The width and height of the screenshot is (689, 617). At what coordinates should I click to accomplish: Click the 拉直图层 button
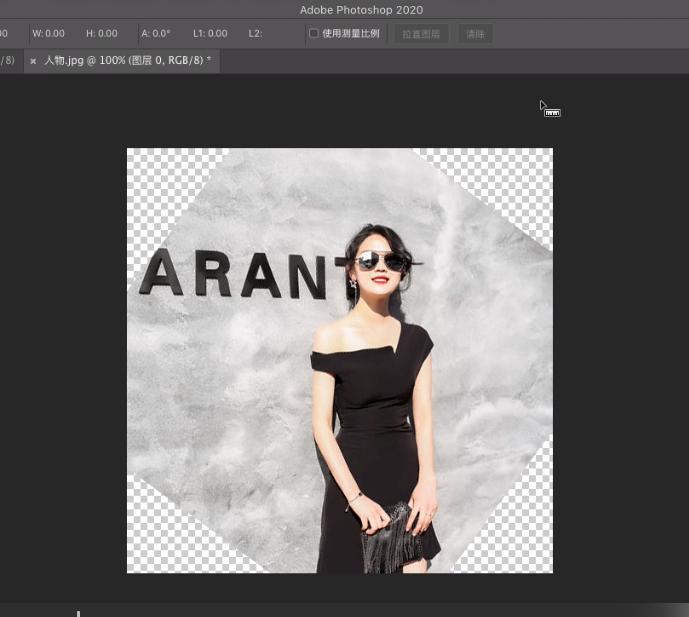click(x=420, y=34)
